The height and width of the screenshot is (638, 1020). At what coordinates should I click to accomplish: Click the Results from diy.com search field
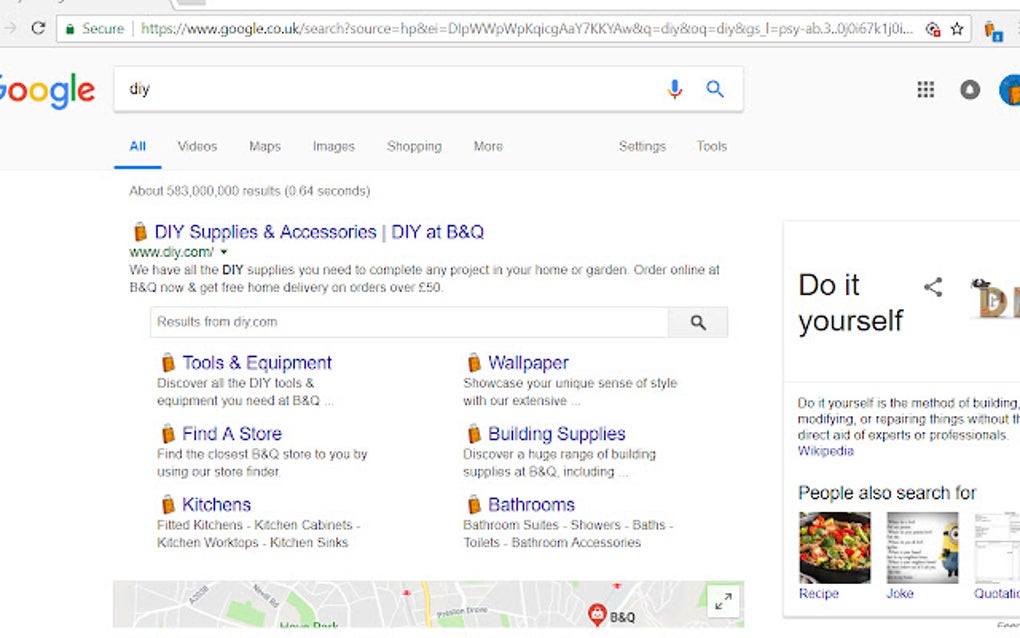click(409, 322)
